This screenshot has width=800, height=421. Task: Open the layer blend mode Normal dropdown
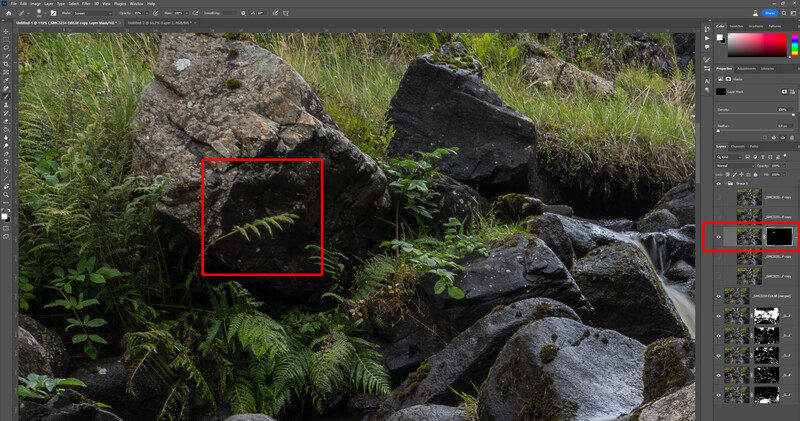click(x=735, y=166)
